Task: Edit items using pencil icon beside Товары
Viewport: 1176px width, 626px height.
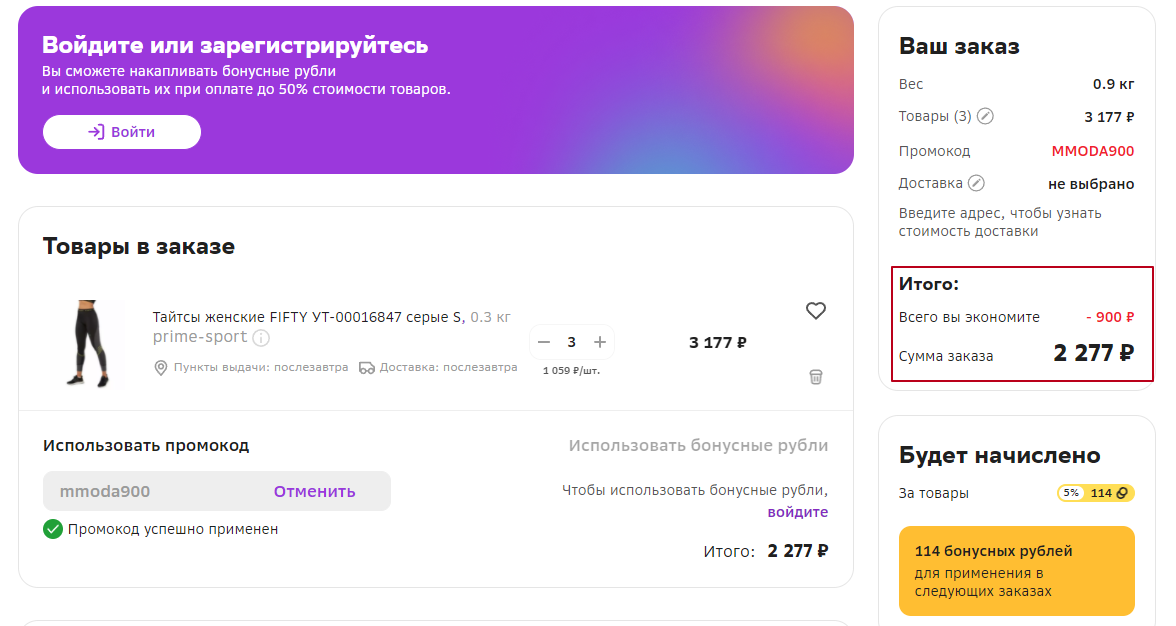Action: [x=986, y=117]
